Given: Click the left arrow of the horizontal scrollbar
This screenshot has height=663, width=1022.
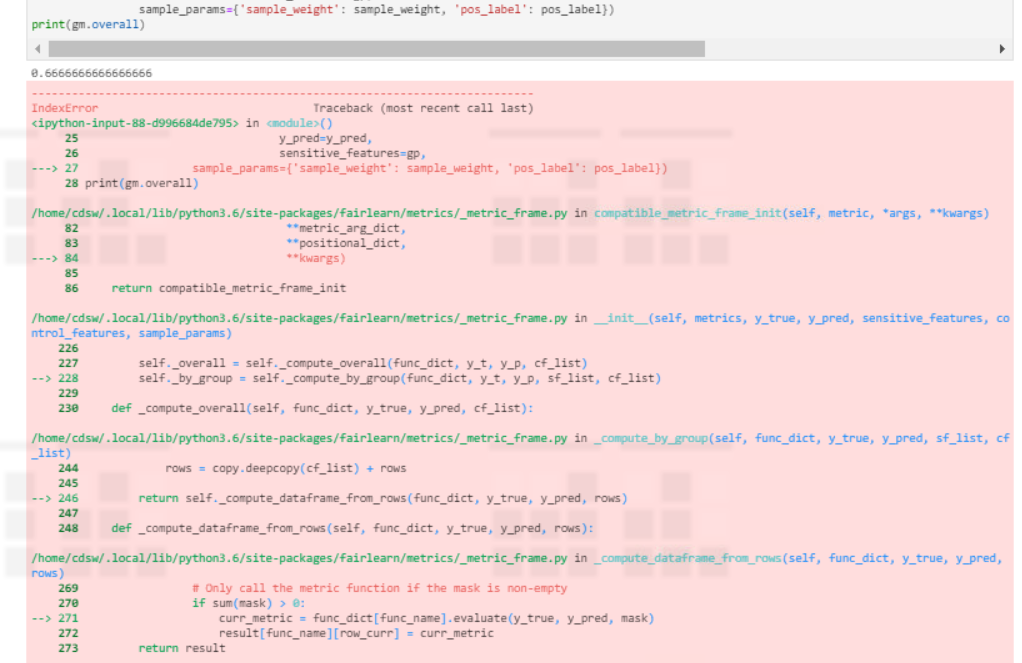Looking at the screenshot, I should click(x=38, y=49).
